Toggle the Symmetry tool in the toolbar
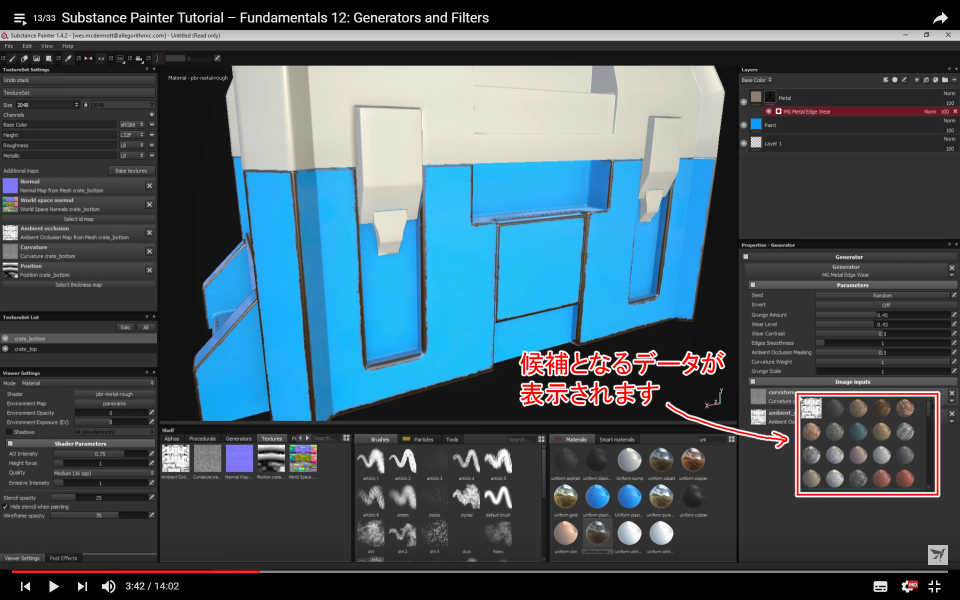960x600 pixels. pos(88,59)
